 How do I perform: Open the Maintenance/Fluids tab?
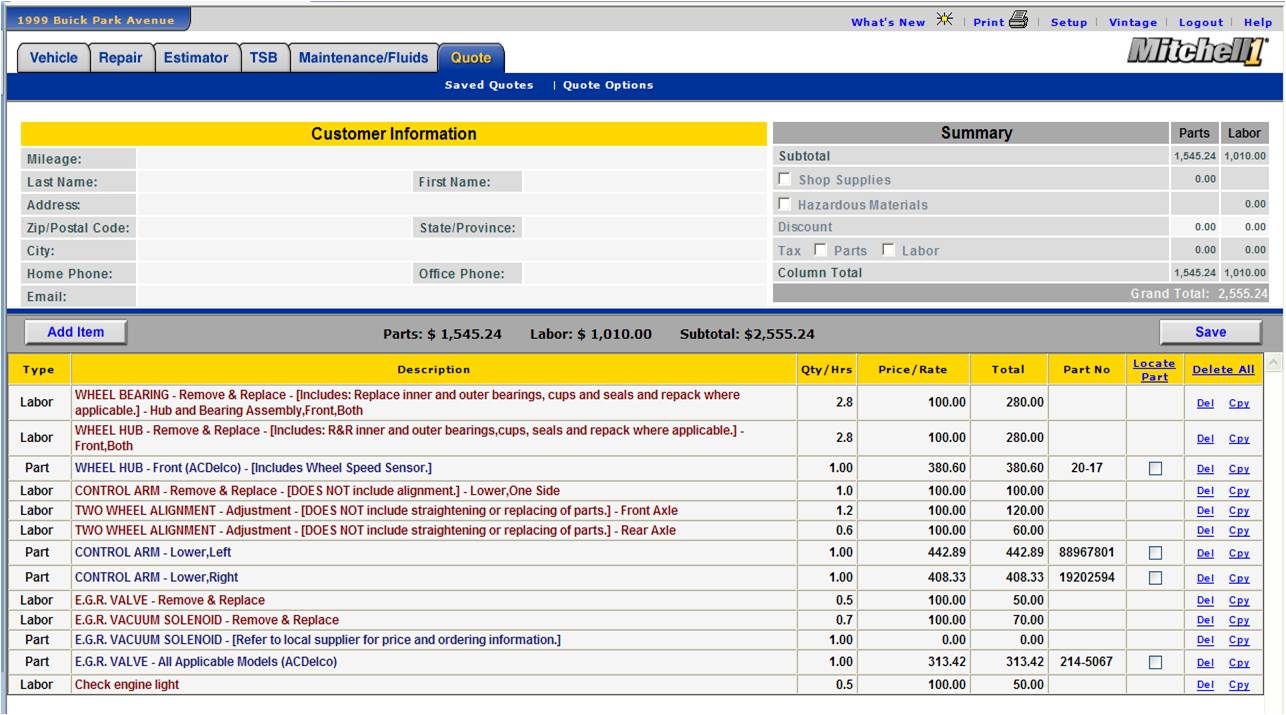click(x=364, y=59)
